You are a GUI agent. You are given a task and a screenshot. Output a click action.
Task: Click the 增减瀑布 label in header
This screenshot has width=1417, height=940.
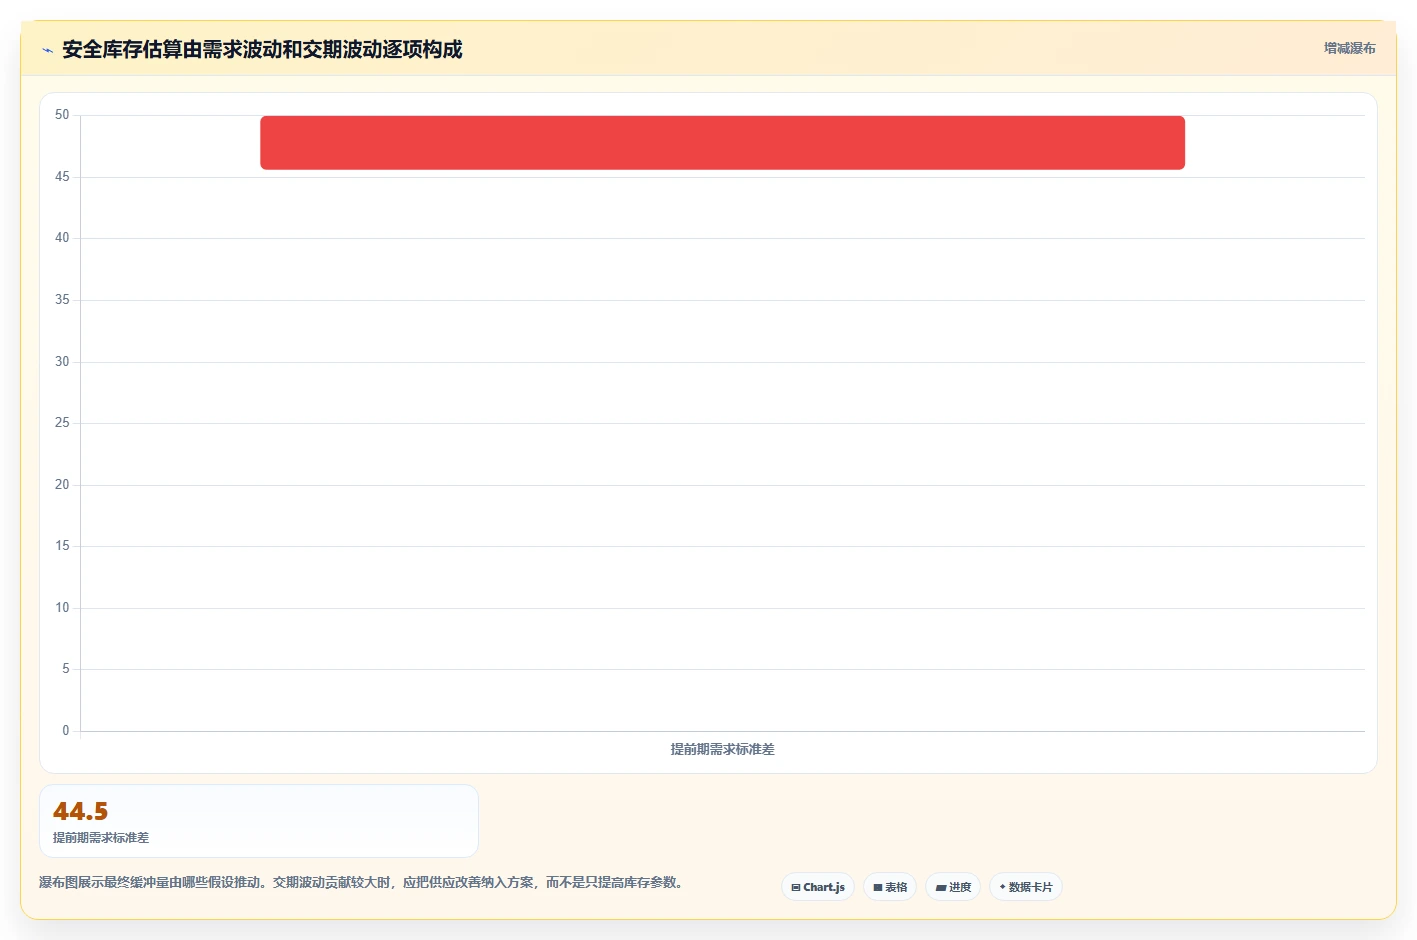coord(1349,48)
